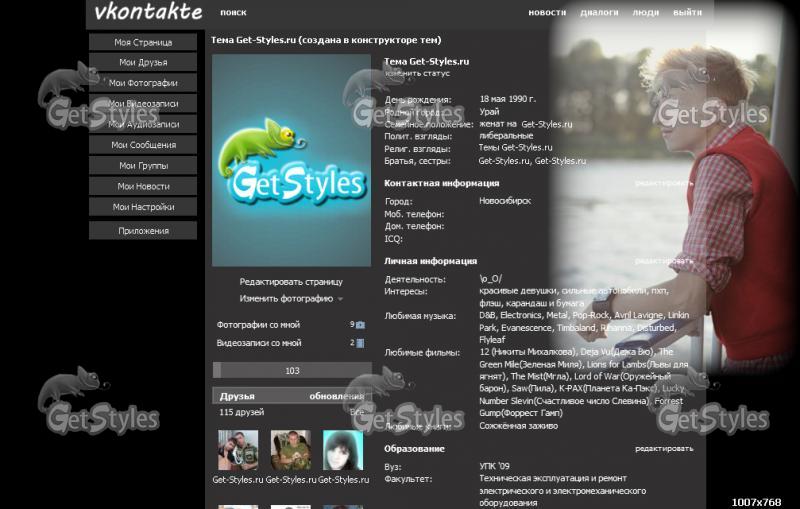Click Личная информация section heading
This screenshot has width=800, height=509.
coord(430,261)
